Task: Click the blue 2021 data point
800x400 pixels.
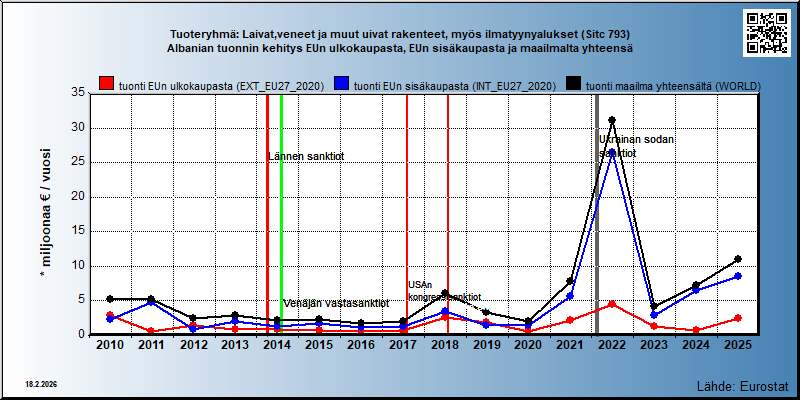Action: coord(570,295)
